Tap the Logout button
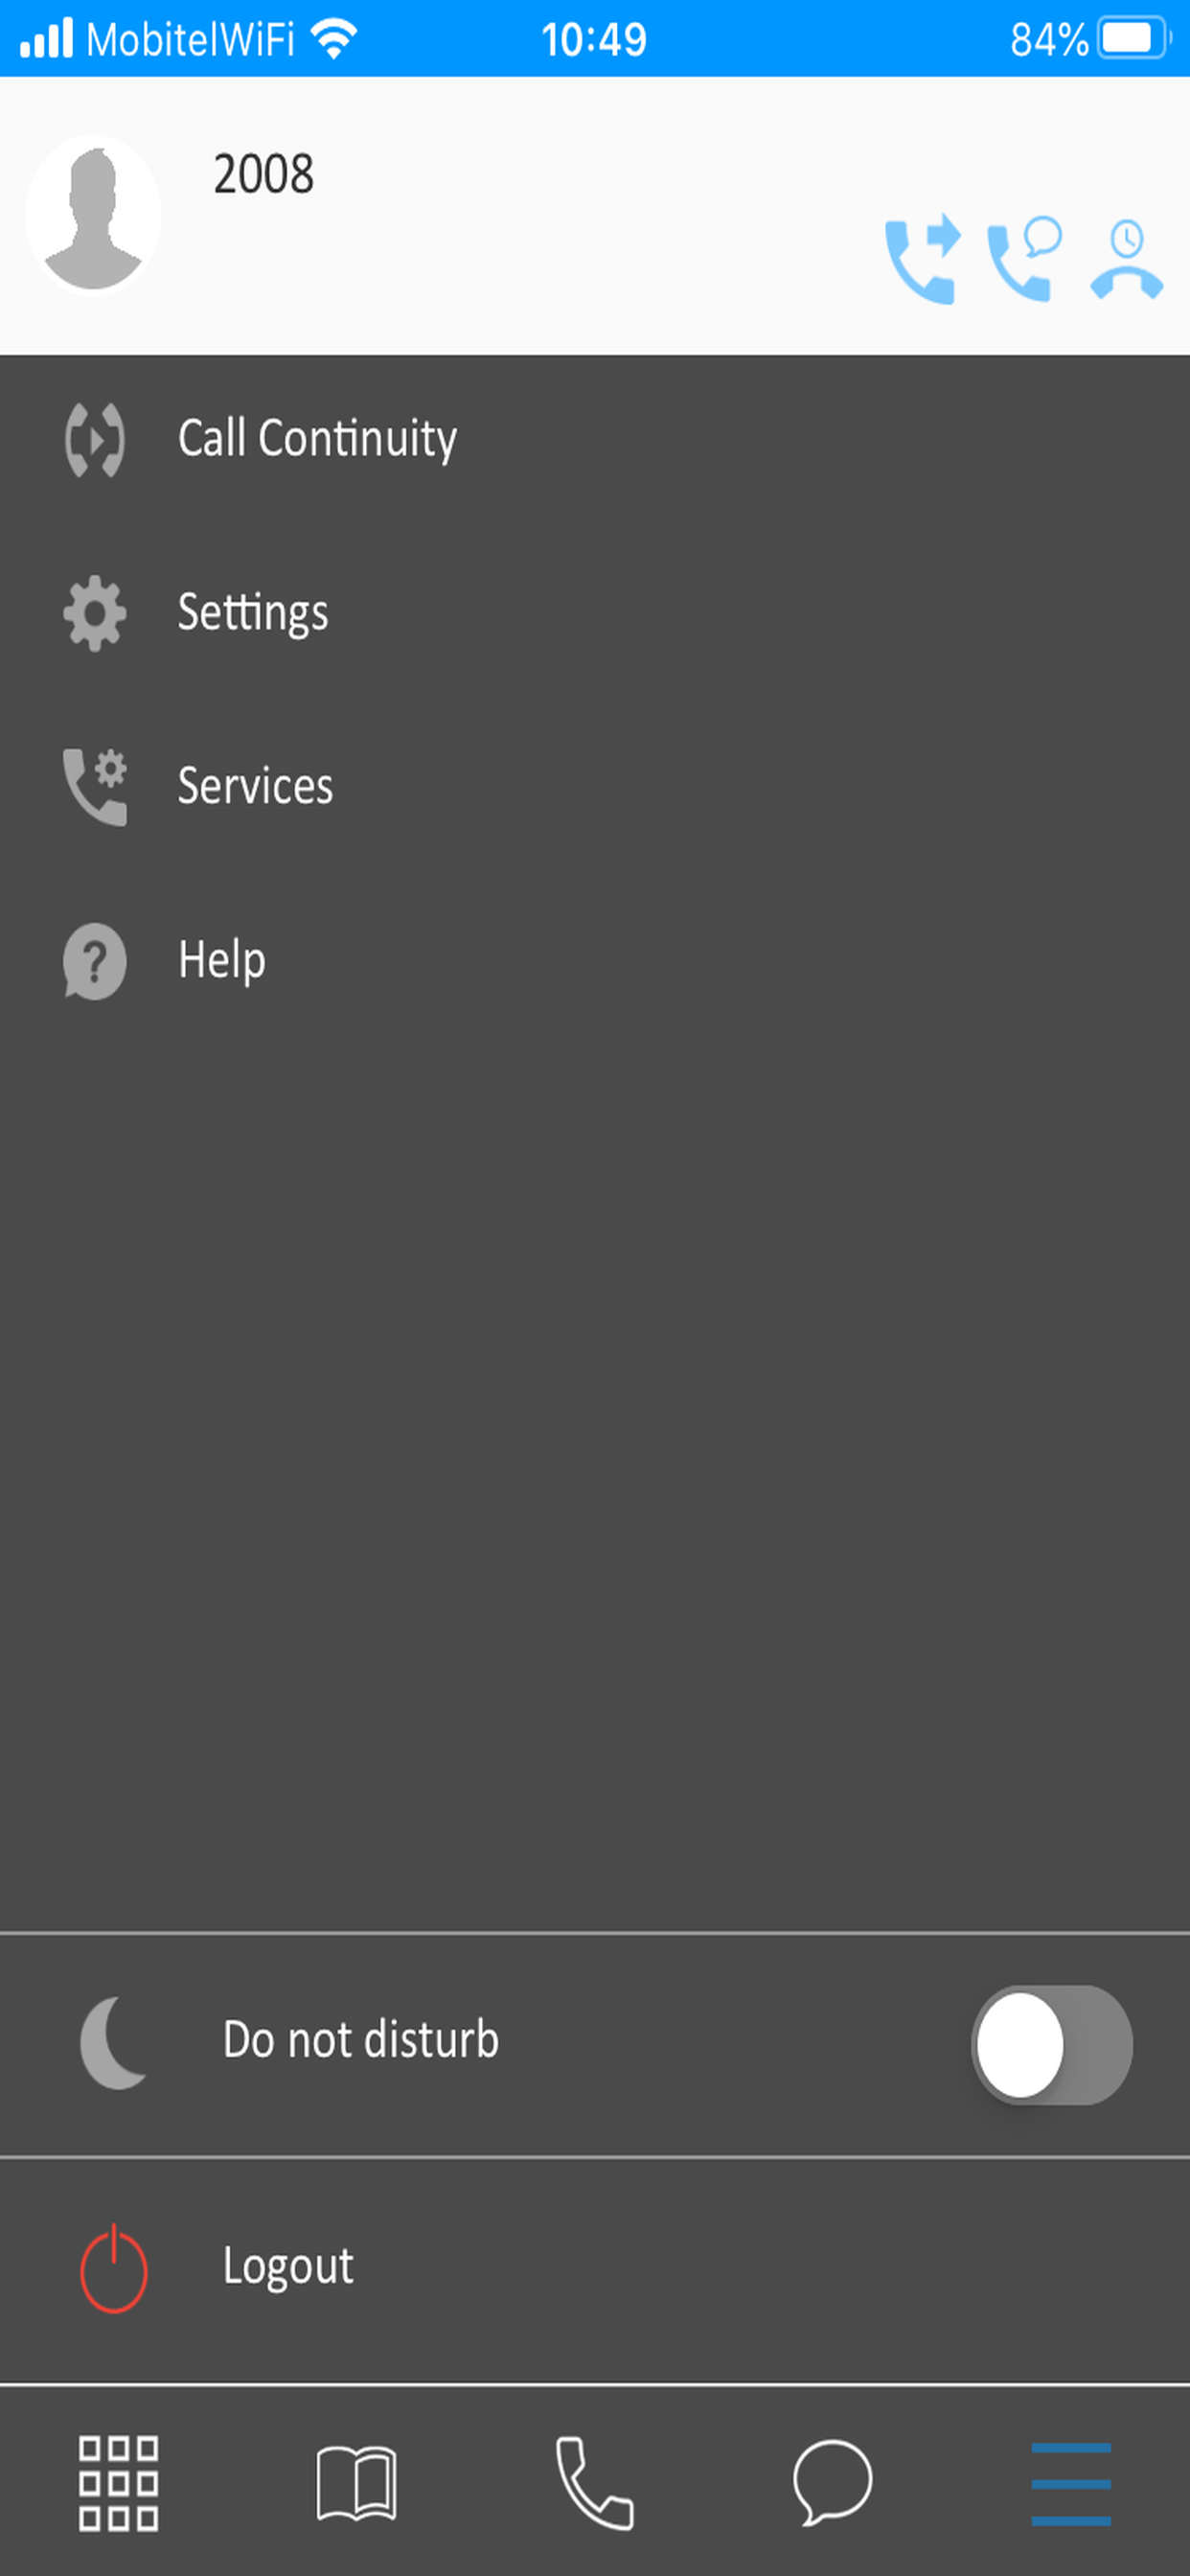Screen dimensions: 1190x2576 tap(595, 2268)
